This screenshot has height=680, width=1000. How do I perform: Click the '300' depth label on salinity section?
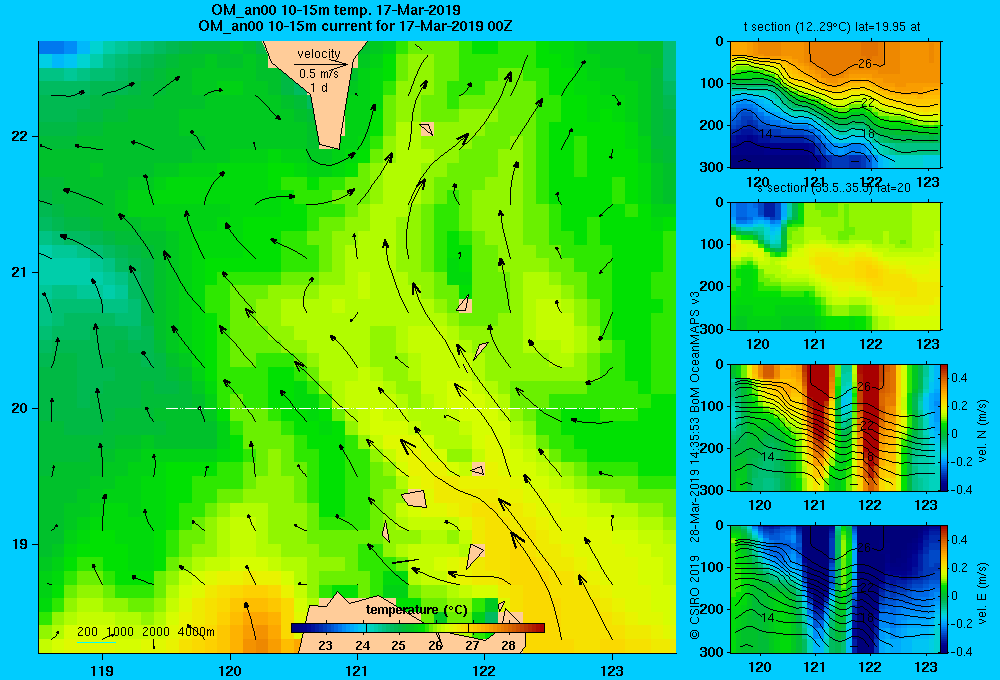(712, 329)
